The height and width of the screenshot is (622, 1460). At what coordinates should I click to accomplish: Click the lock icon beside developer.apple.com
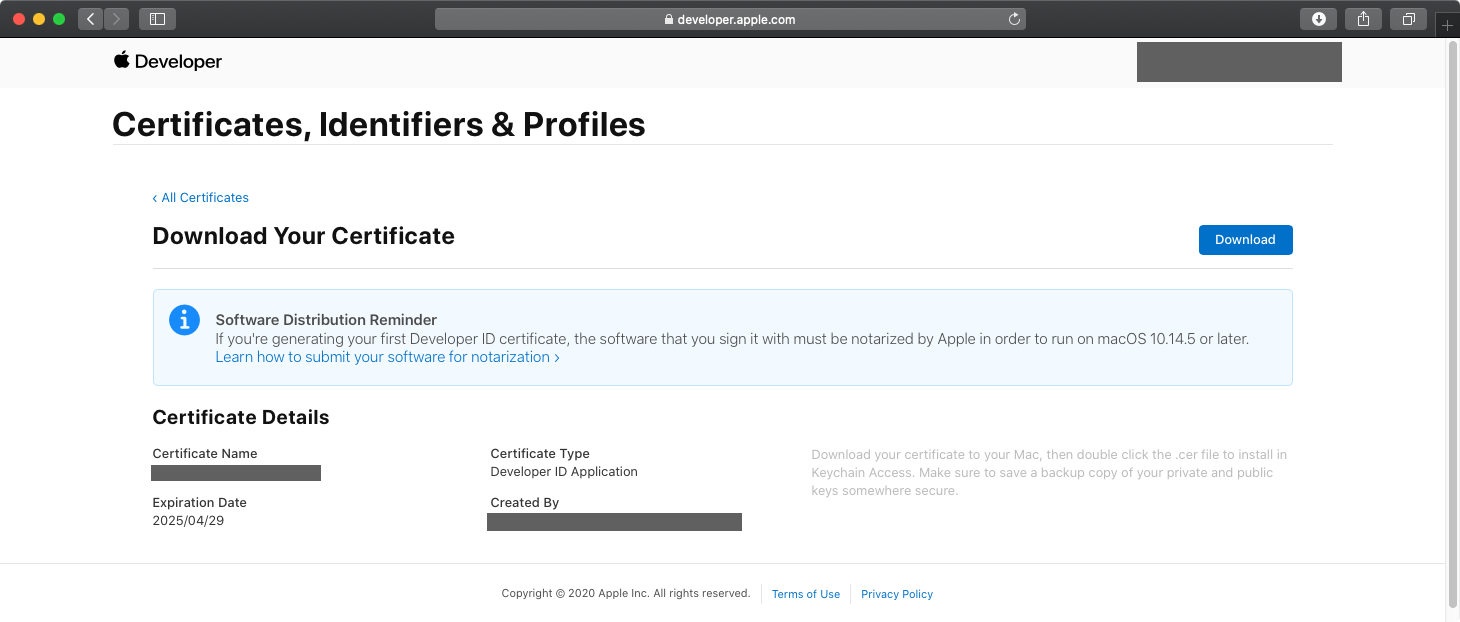pos(669,20)
